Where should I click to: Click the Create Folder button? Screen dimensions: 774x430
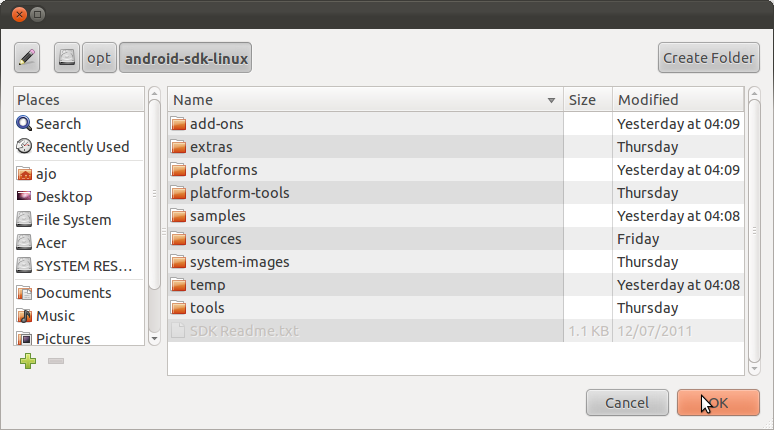point(708,58)
